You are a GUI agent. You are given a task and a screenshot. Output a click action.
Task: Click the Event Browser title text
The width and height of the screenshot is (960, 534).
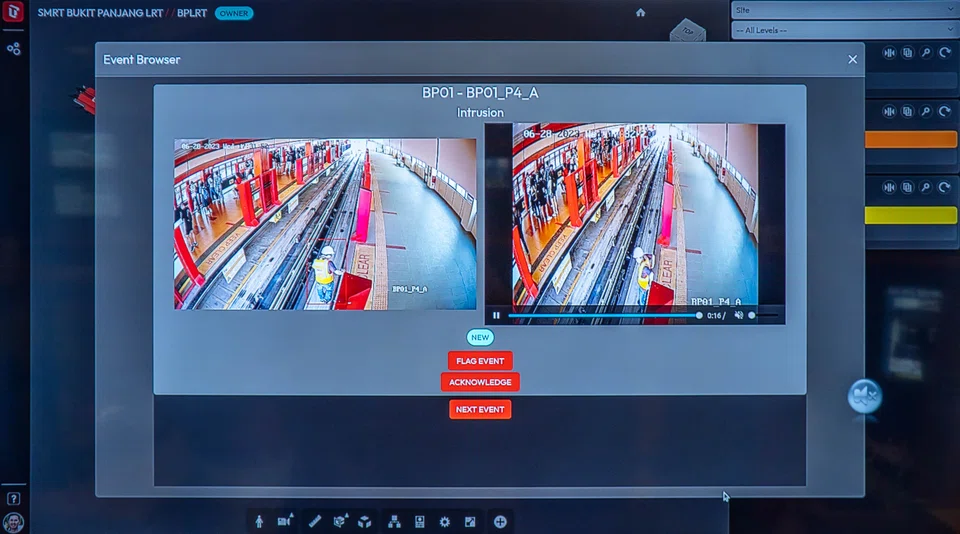[x=141, y=59]
